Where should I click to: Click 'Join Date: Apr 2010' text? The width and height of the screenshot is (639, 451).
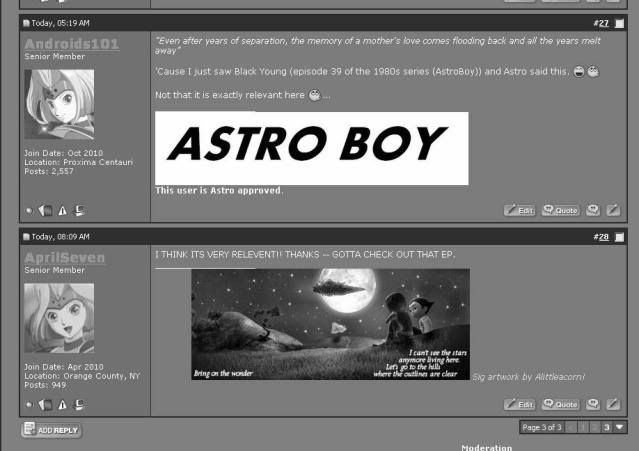64,367
